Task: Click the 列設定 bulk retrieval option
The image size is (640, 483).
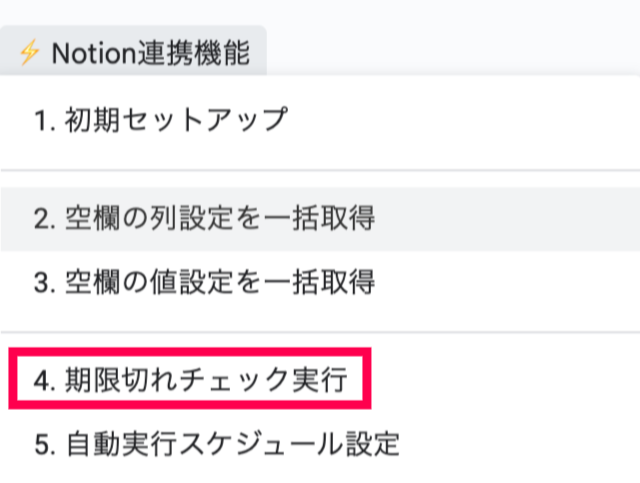Action: [x=205, y=219]
